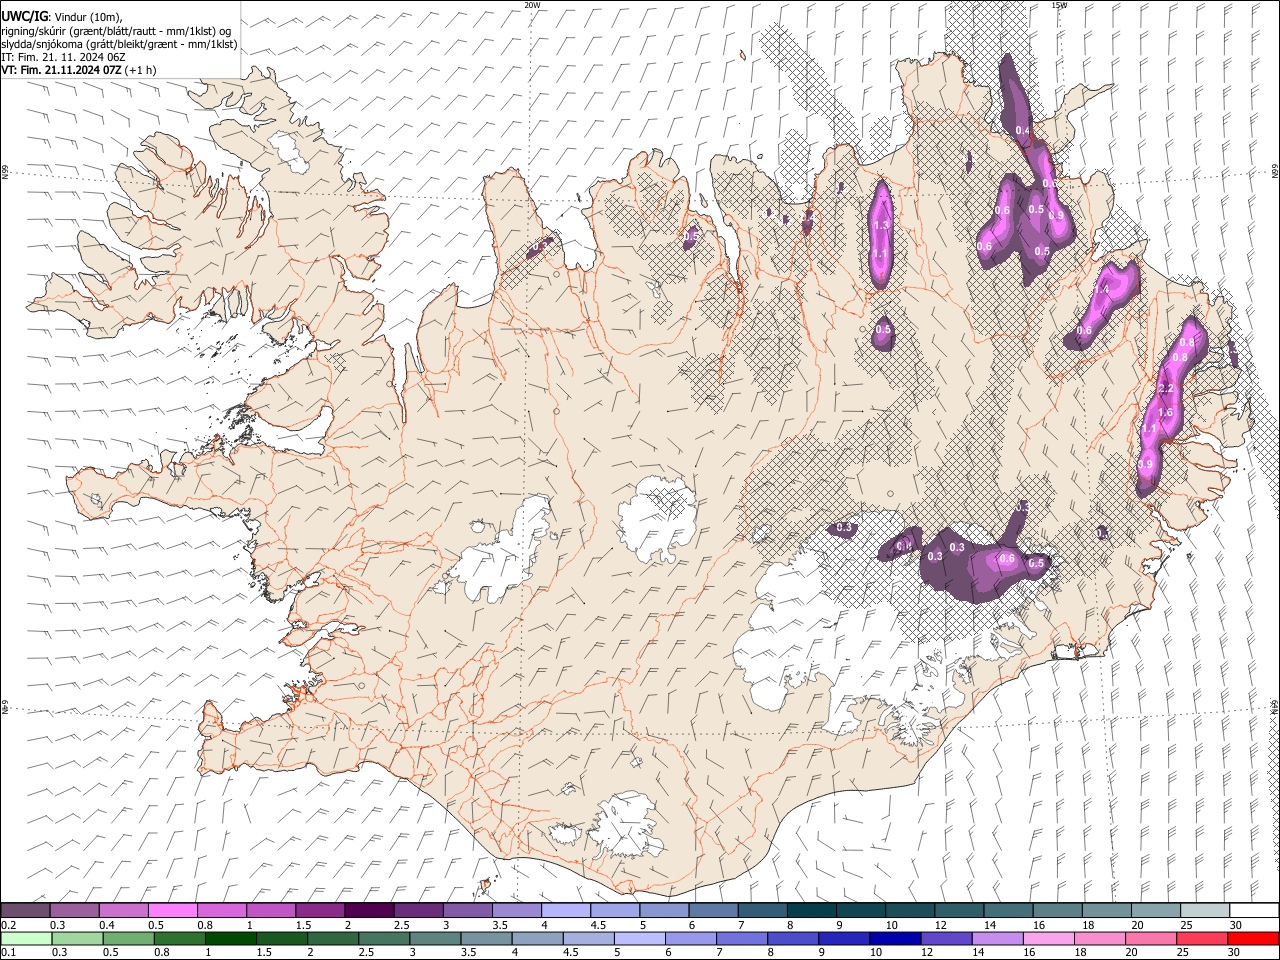Click the '2.2' snowfall value on the east coast

[1165, 388]
